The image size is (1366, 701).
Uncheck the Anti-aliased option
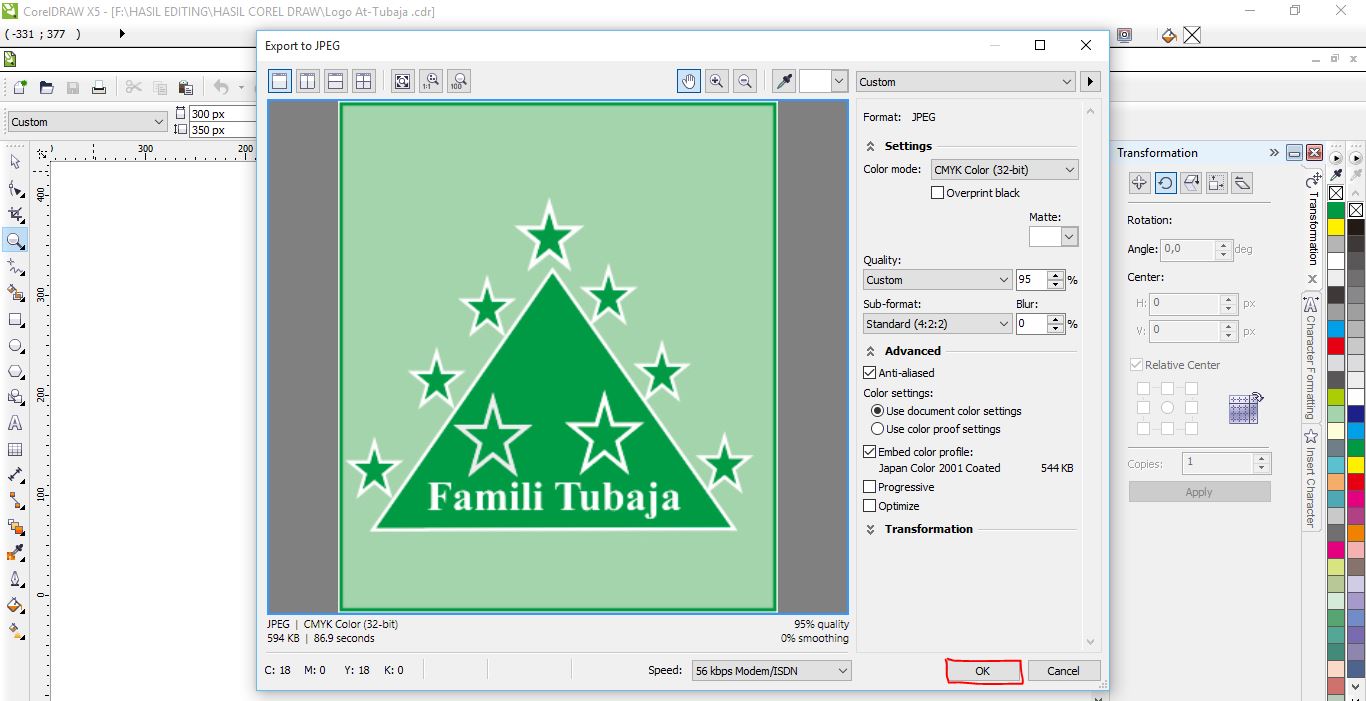(869, 372)
